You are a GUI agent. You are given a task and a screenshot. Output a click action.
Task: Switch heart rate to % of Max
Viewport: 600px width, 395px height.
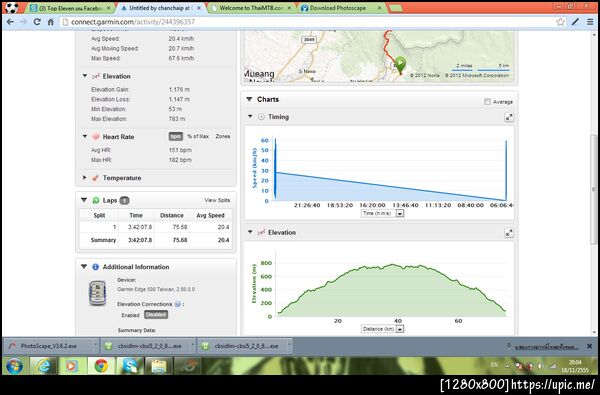(198, 136)
